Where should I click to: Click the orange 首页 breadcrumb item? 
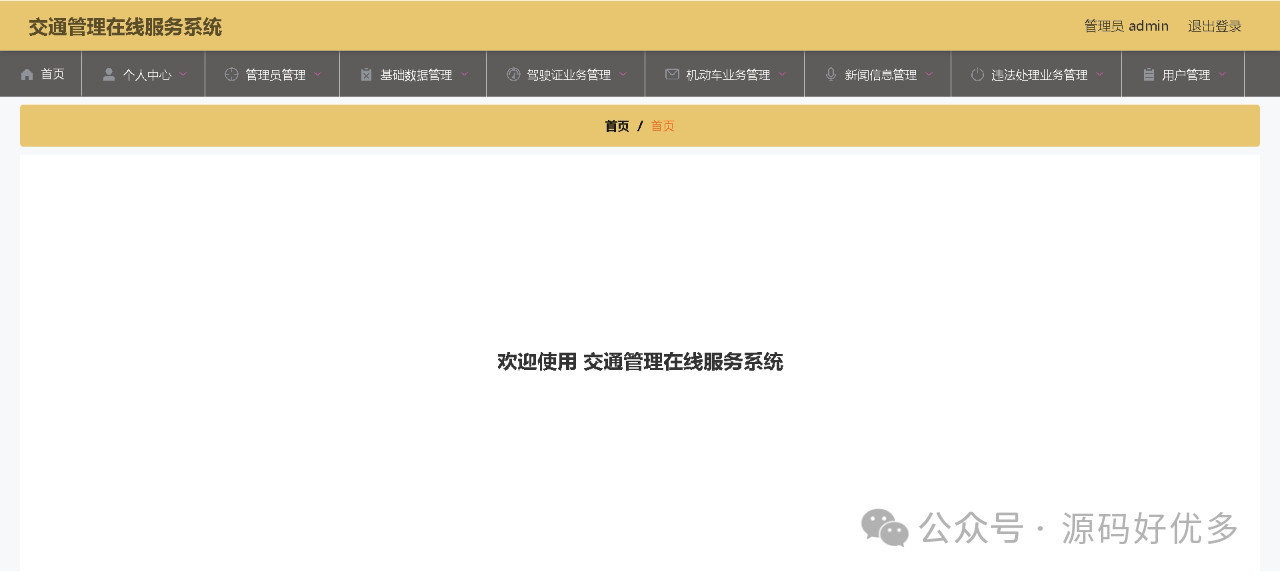[x=663, y=126]
